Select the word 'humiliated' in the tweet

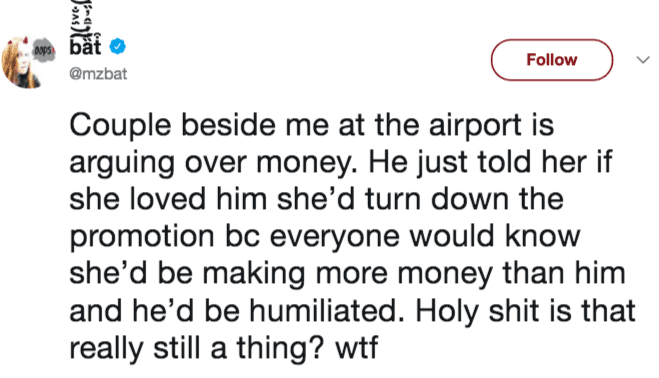tap(323, 311)
